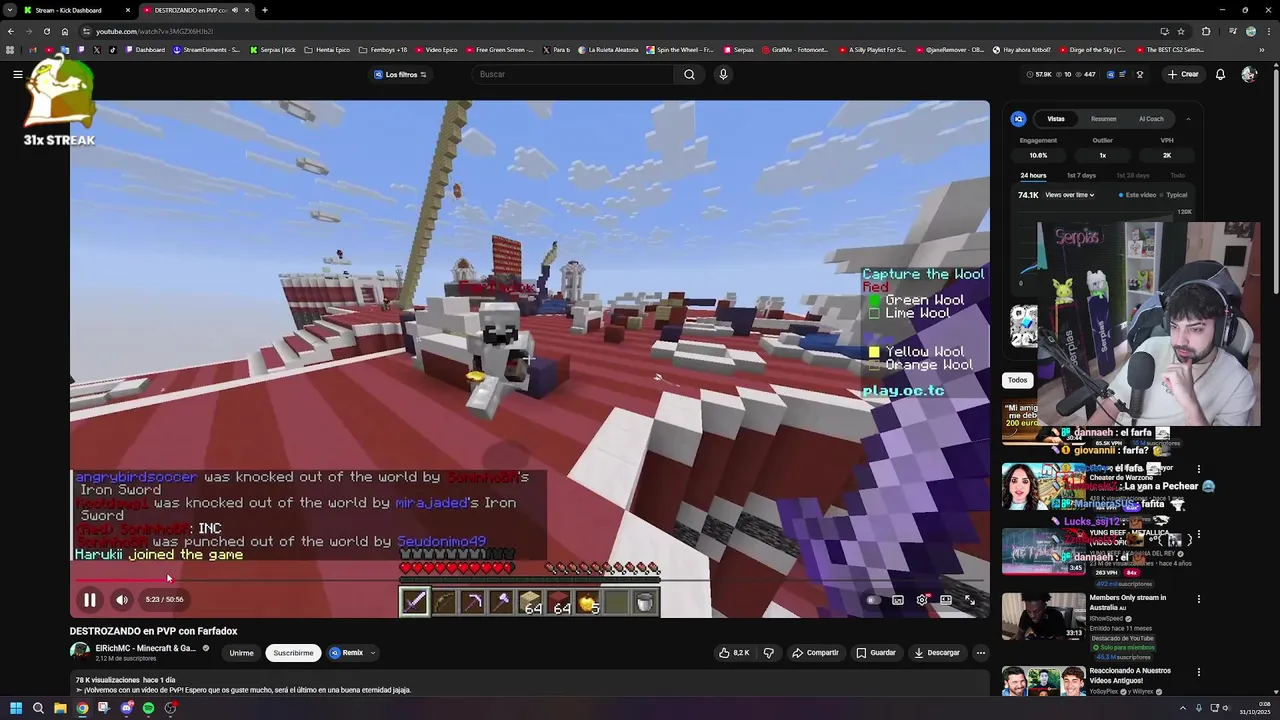This screenshot has height=720, width=1280.
Task: Open 'Views over time' dropdown
Action: pos(1070,195)
